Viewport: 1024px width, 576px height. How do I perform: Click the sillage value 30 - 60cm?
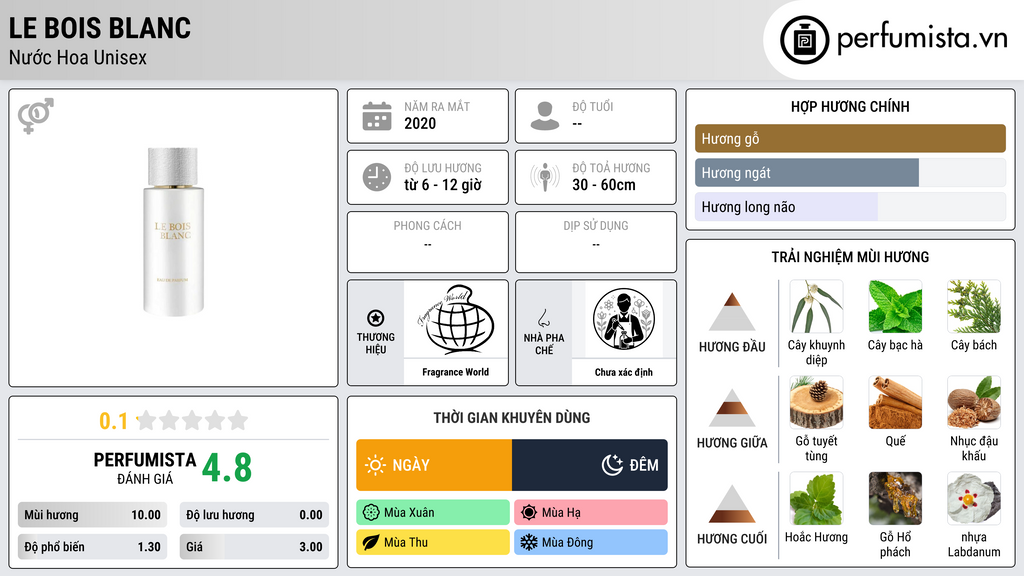[604, 185]
